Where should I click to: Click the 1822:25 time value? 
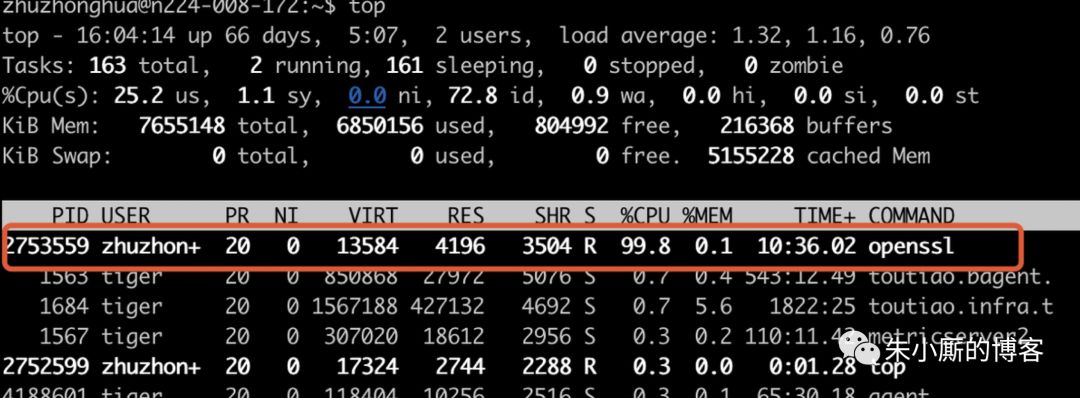(x=812, y=306)
